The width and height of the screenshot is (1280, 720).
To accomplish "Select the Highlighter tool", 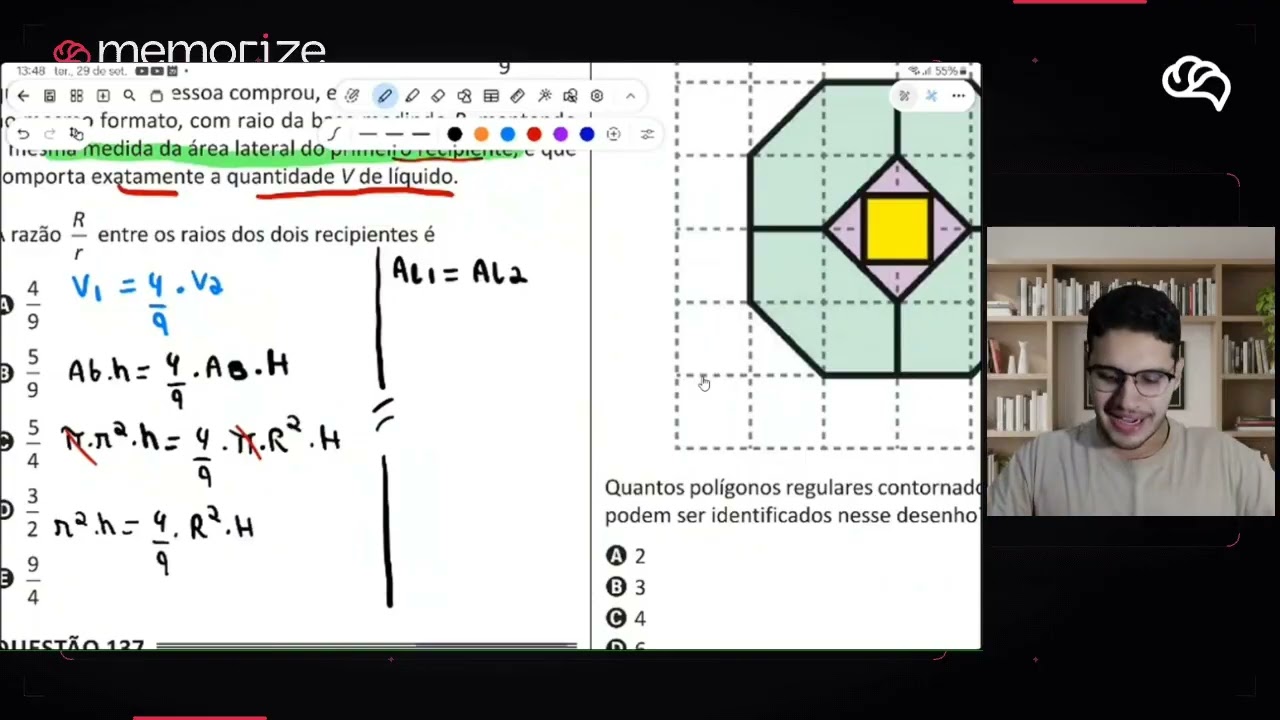I will point(412,96).
